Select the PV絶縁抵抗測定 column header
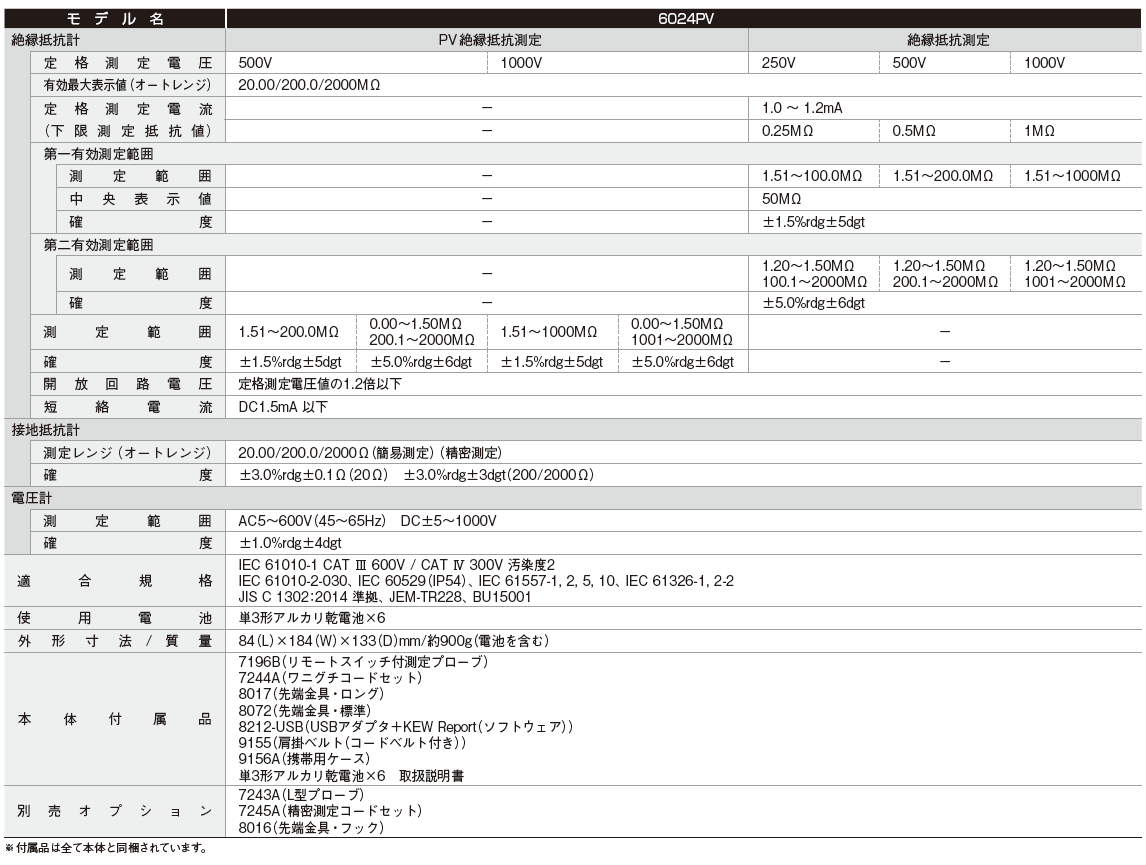Image resolution: width=1146 pixels, height=865 pixels. click(490, 40)
